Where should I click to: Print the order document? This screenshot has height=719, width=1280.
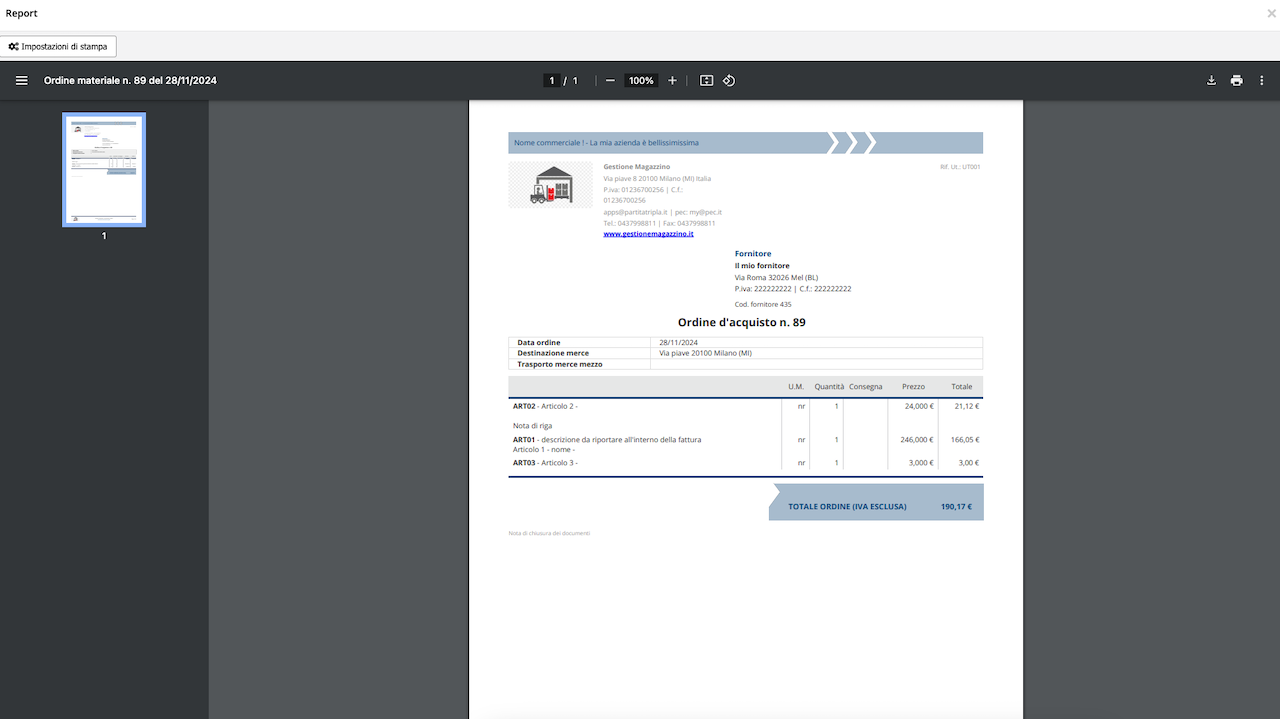point(1237,80)
